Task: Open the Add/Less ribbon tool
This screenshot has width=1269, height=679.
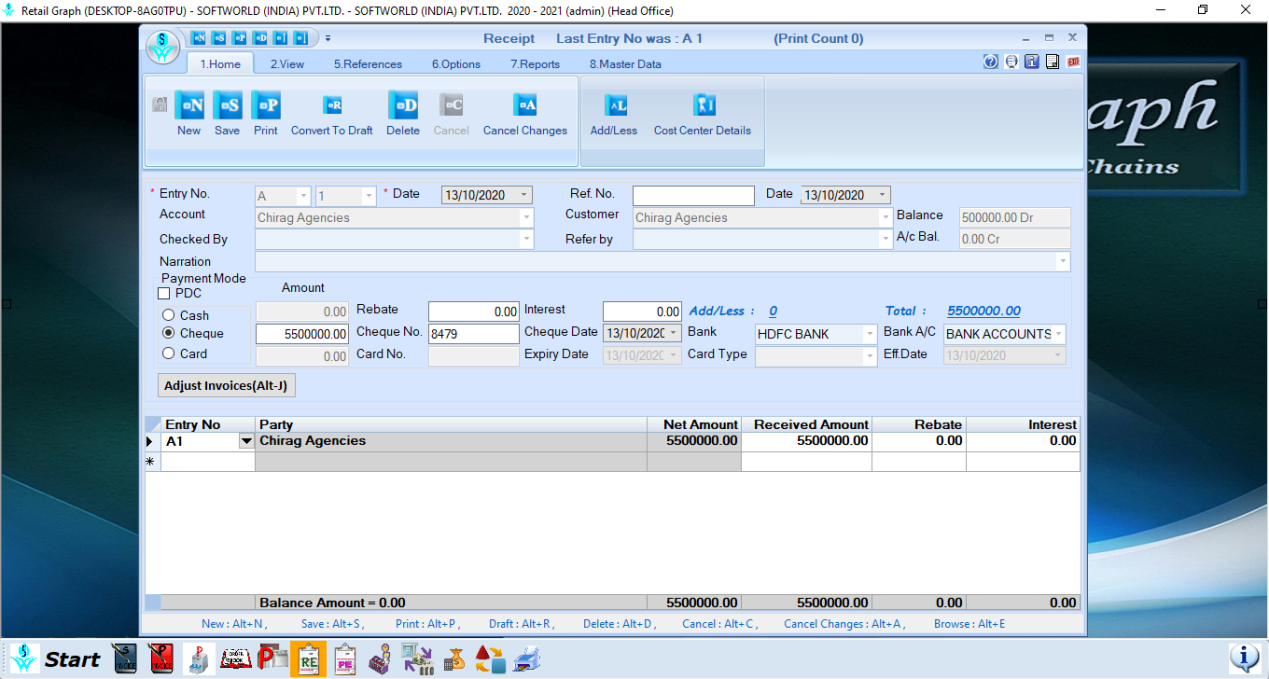Action: tap(617, 105)
